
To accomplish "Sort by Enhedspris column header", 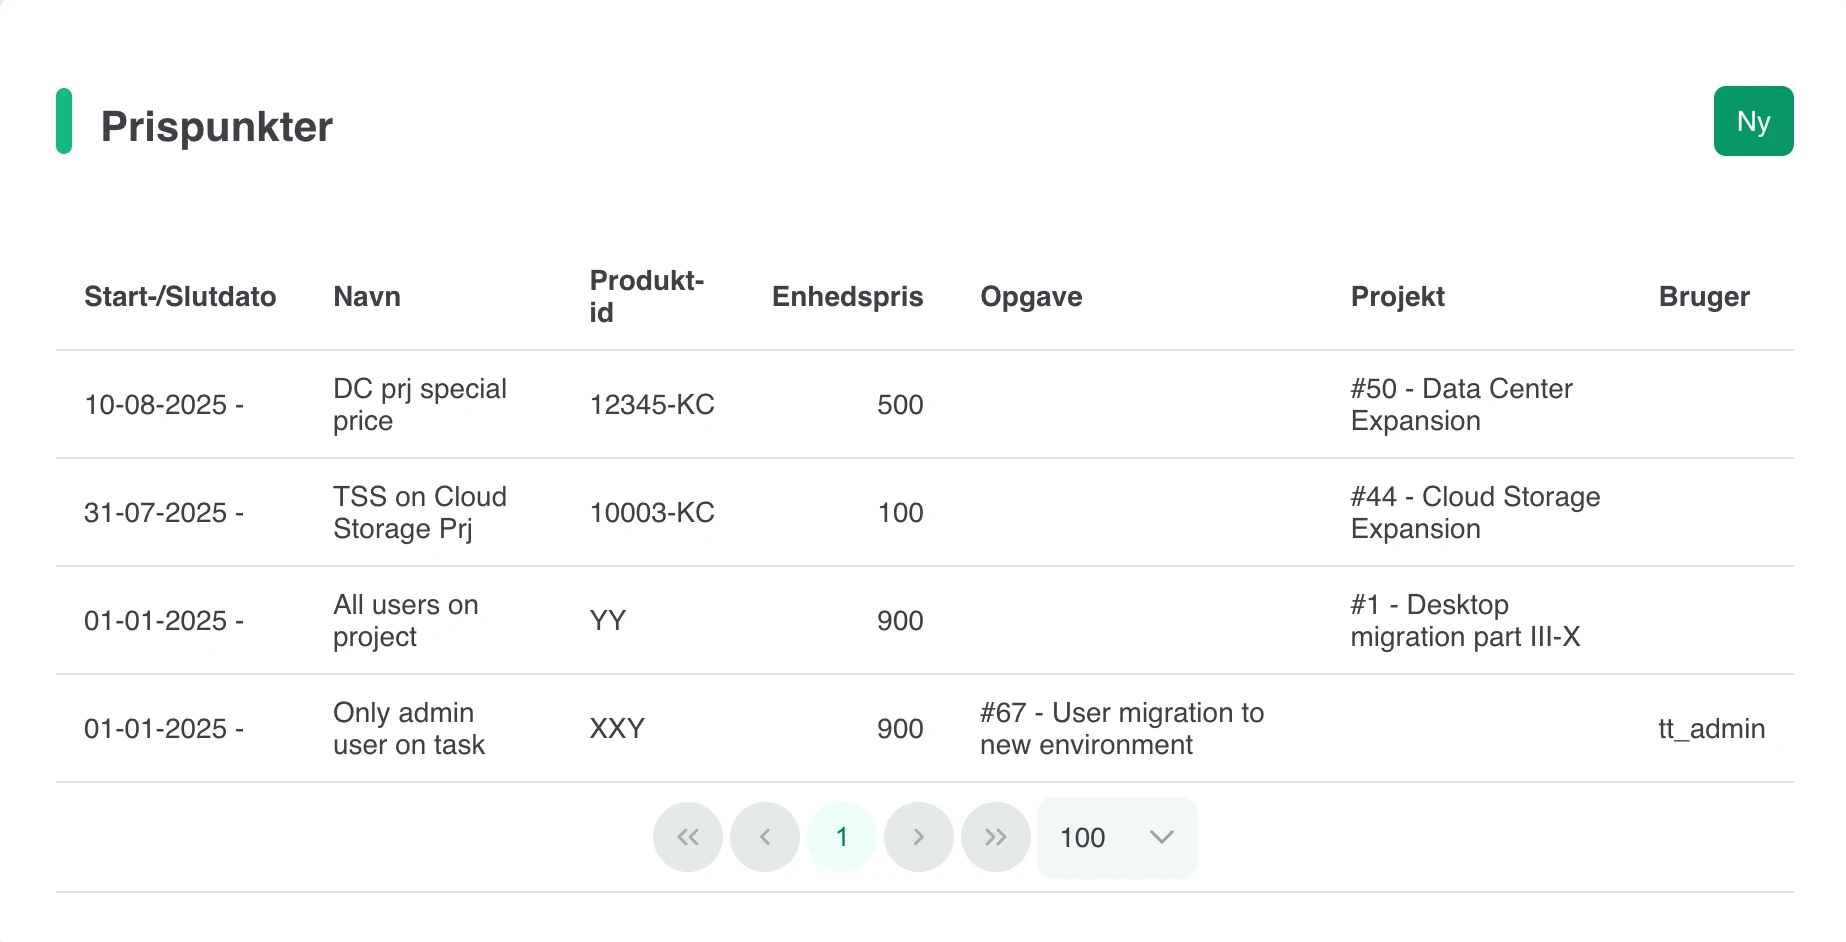I will click(x=847, y=297).
